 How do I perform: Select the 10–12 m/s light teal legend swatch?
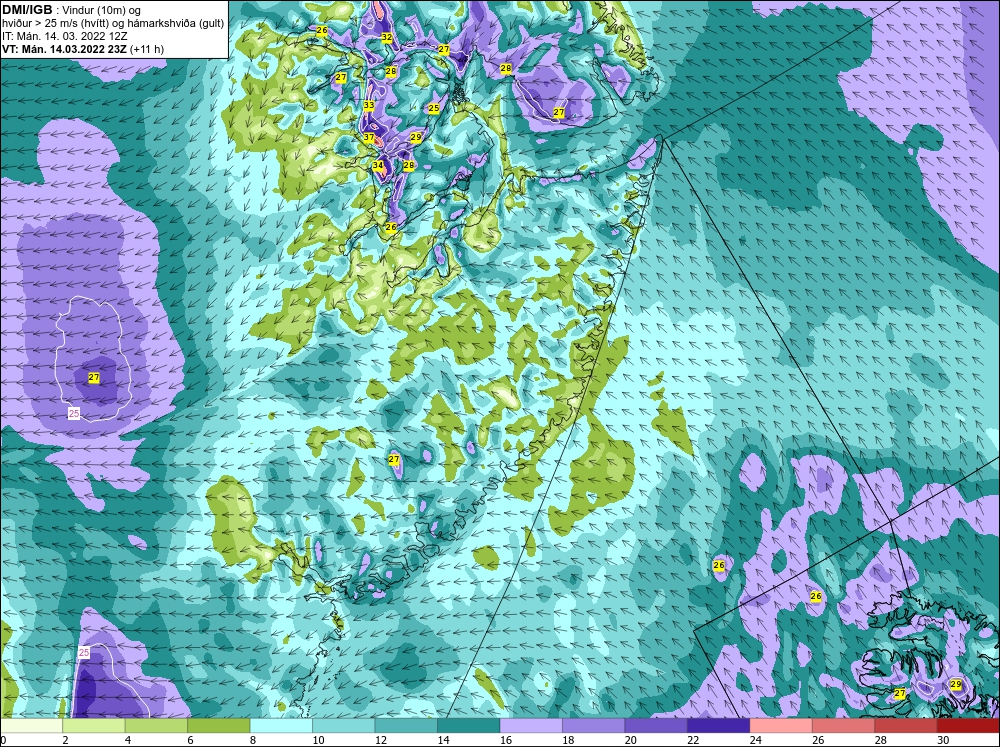click(344, 726)
